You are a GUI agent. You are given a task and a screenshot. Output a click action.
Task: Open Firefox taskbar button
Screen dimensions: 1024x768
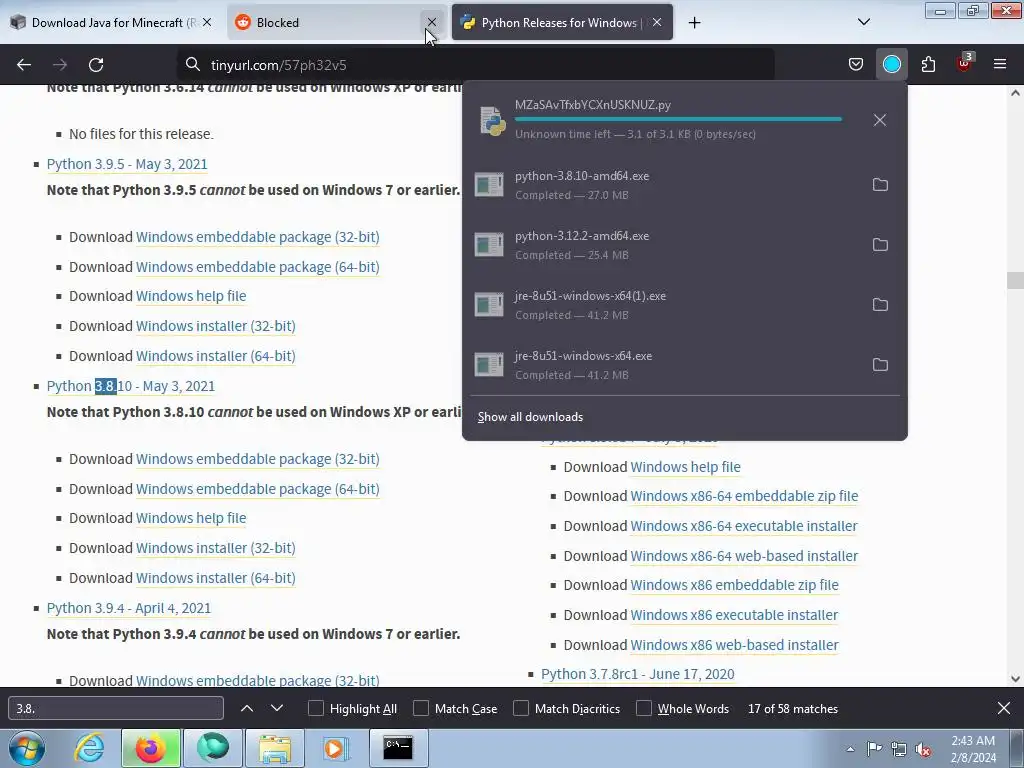click(x=151, y=748)
